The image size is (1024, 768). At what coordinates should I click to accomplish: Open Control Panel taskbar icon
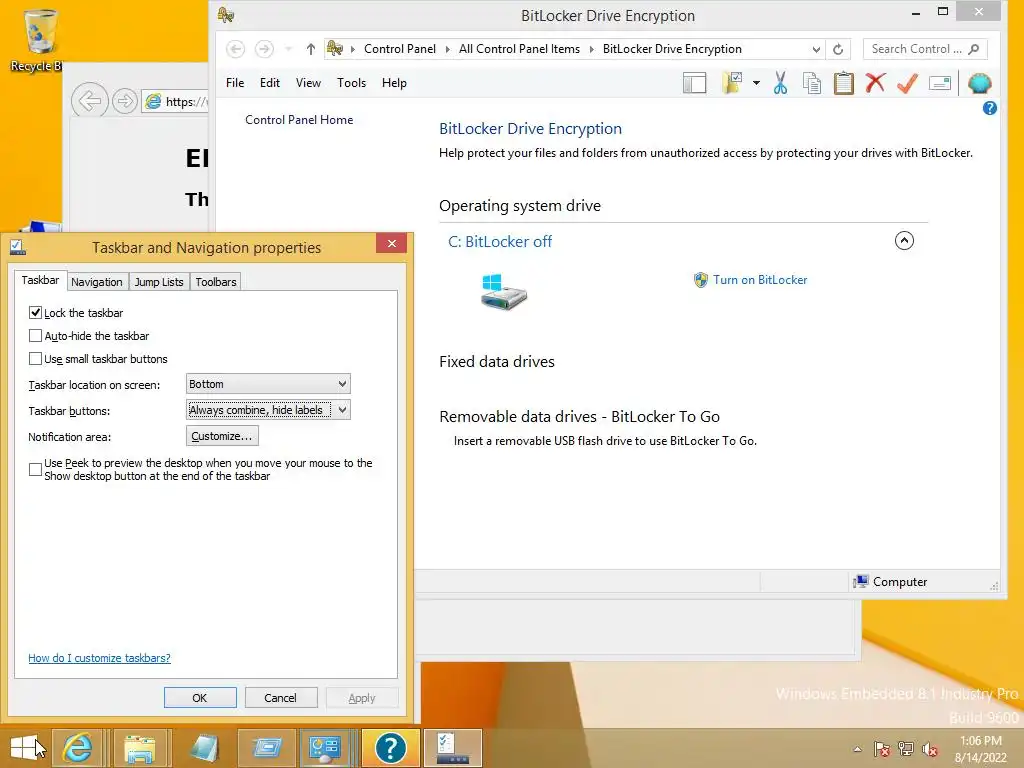coord(325,748)
